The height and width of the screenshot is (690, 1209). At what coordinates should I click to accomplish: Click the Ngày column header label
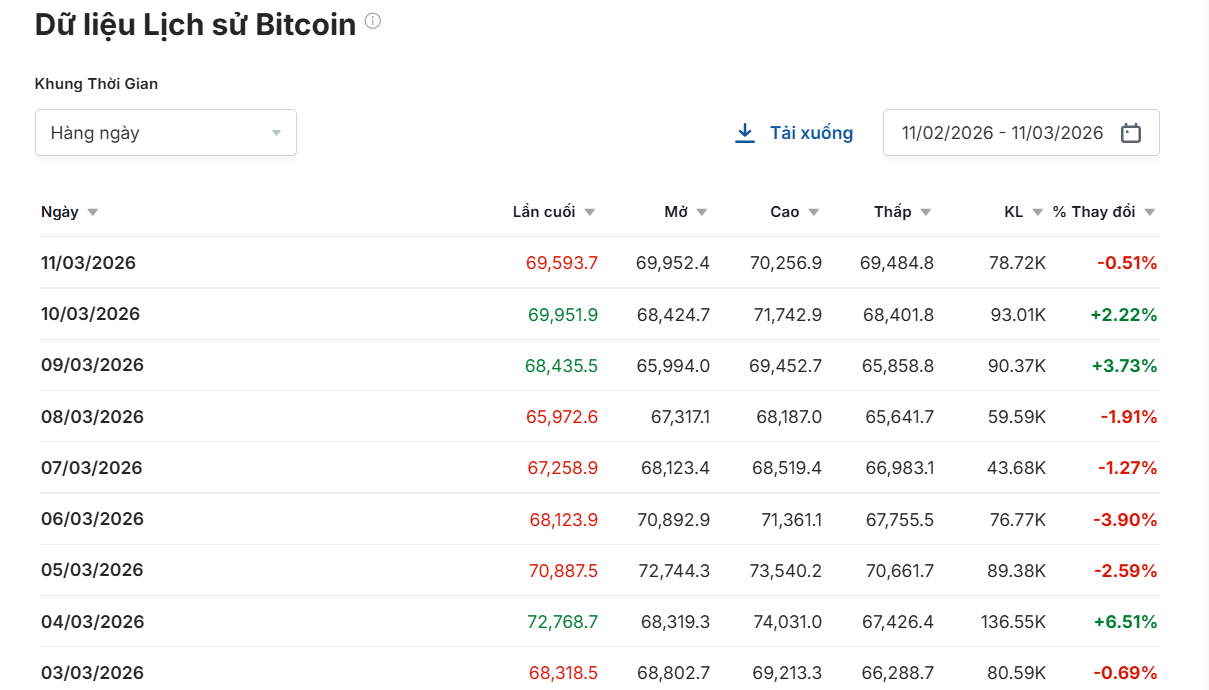[59, 212]
